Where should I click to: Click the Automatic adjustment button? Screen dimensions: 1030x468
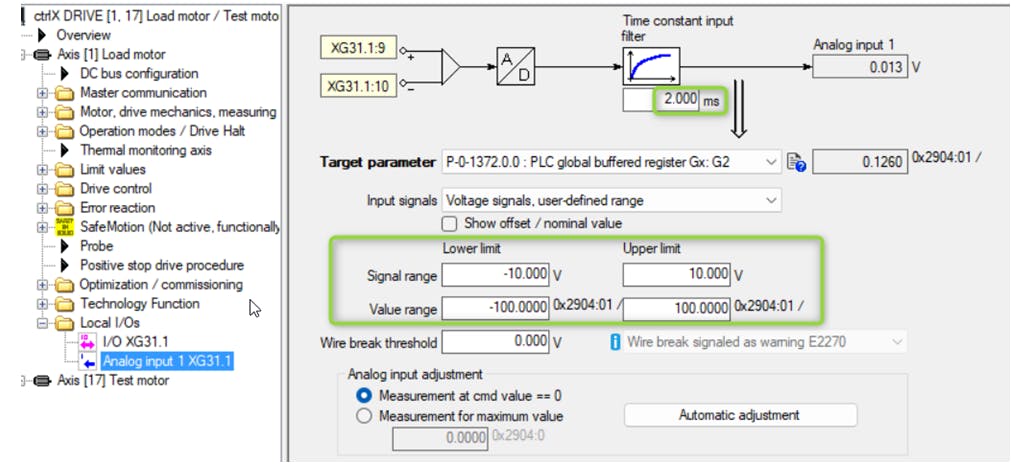point(740,414)
